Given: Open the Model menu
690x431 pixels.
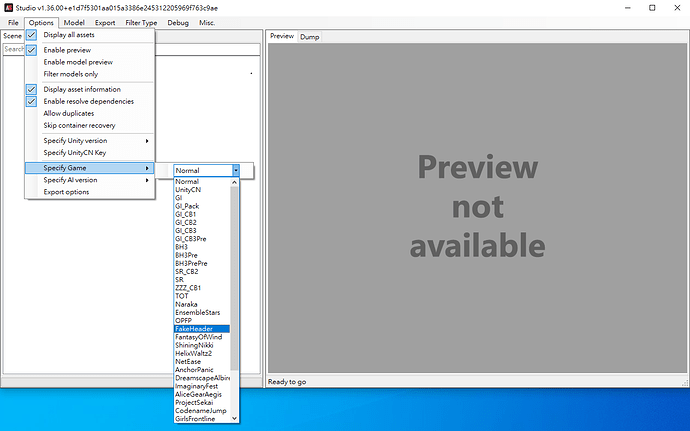Looking at the screenshot, I should pyautogui.click(x=74, y=22).
